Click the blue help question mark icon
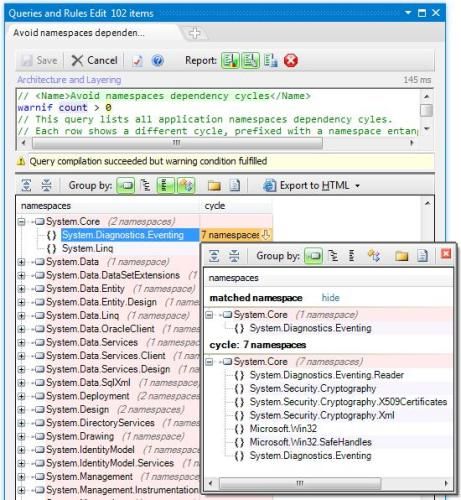 point(157,61)
